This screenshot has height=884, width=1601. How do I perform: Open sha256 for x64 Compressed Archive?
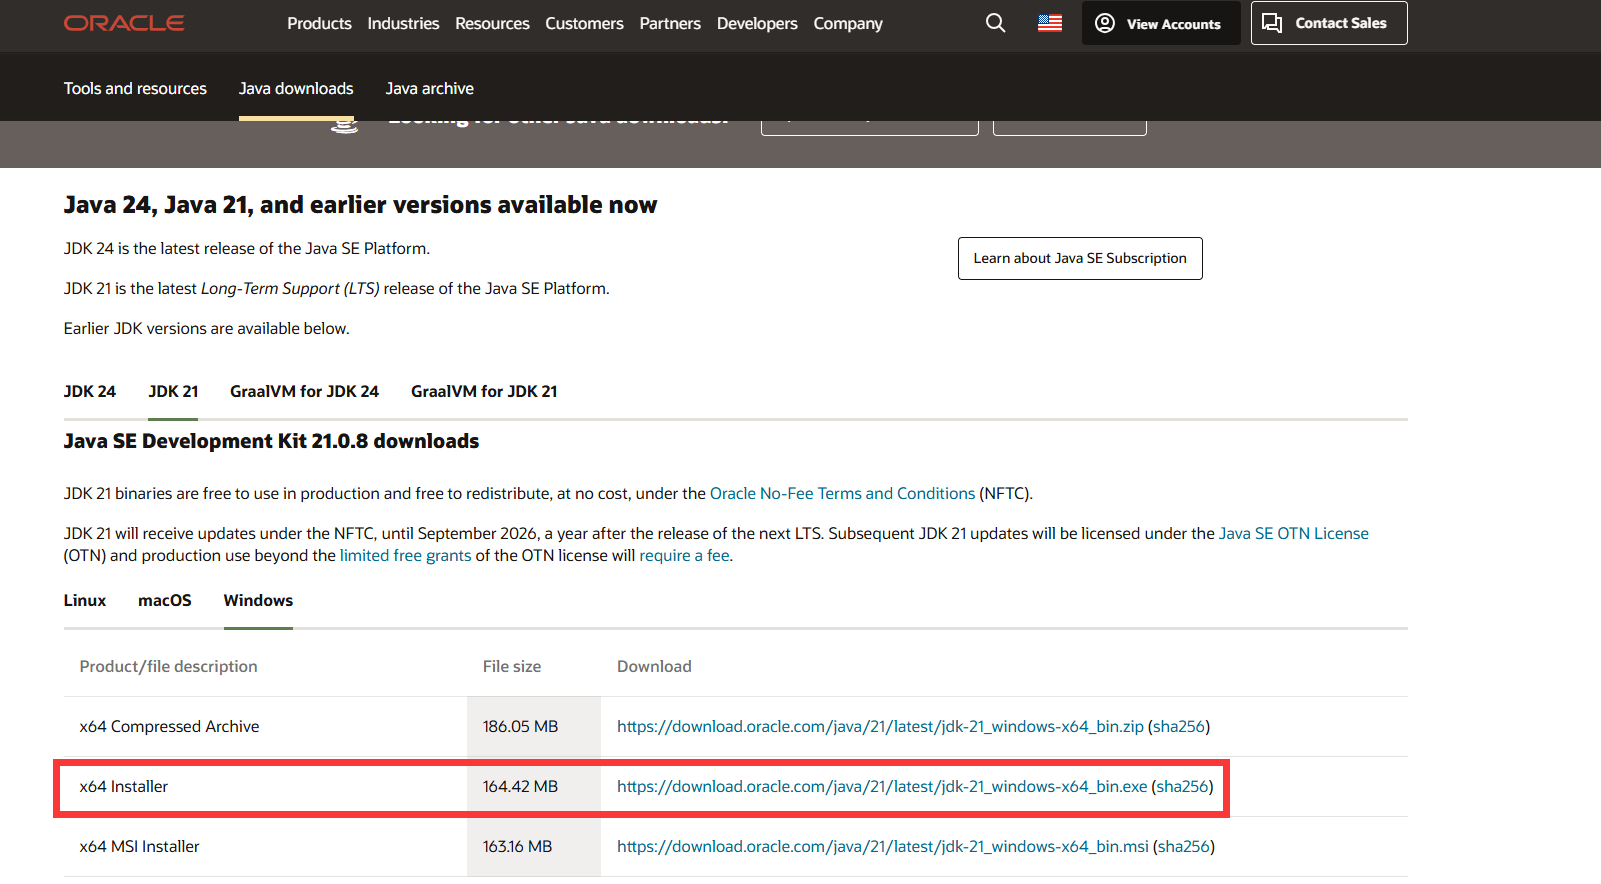pyautogui.click(x=1179, y=726)
